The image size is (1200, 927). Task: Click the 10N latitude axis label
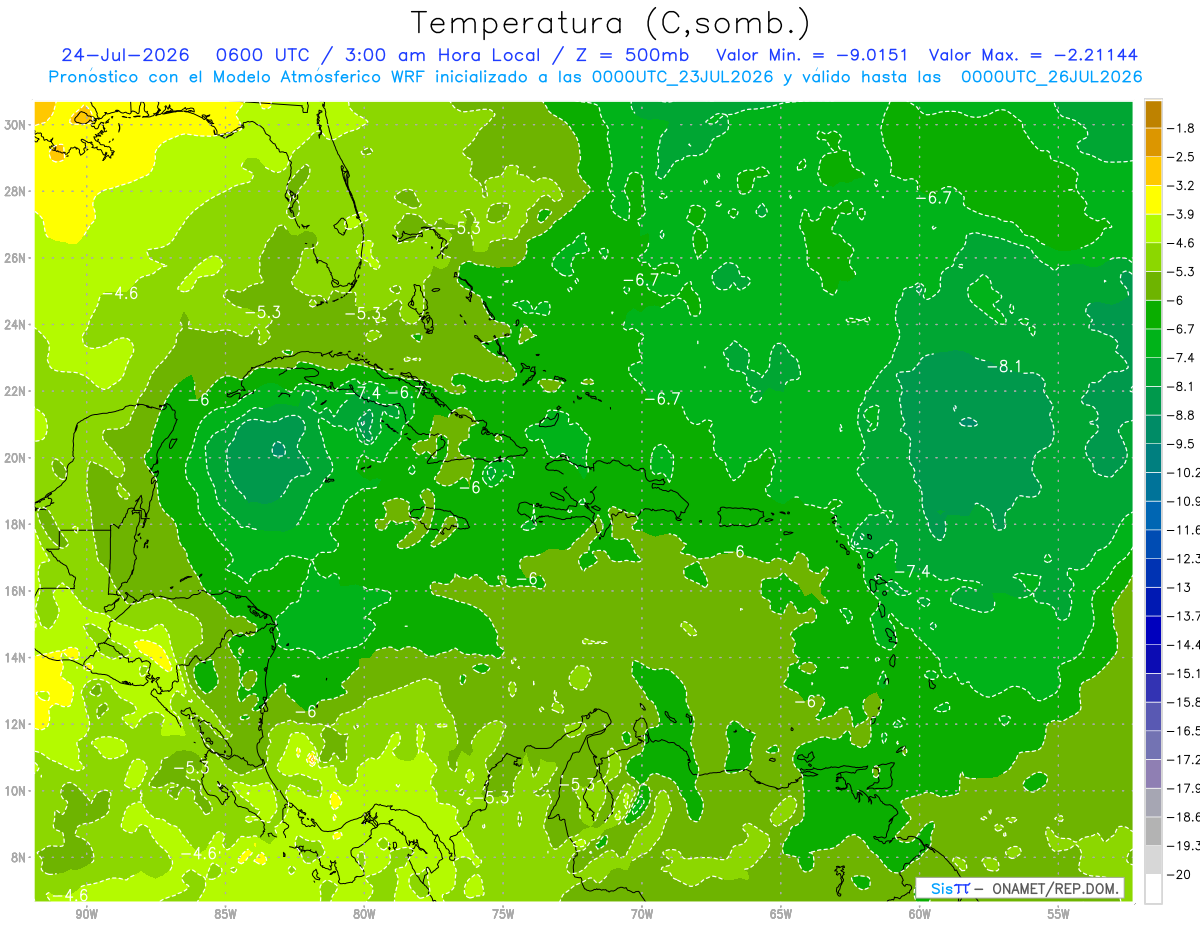pos(17,791)
